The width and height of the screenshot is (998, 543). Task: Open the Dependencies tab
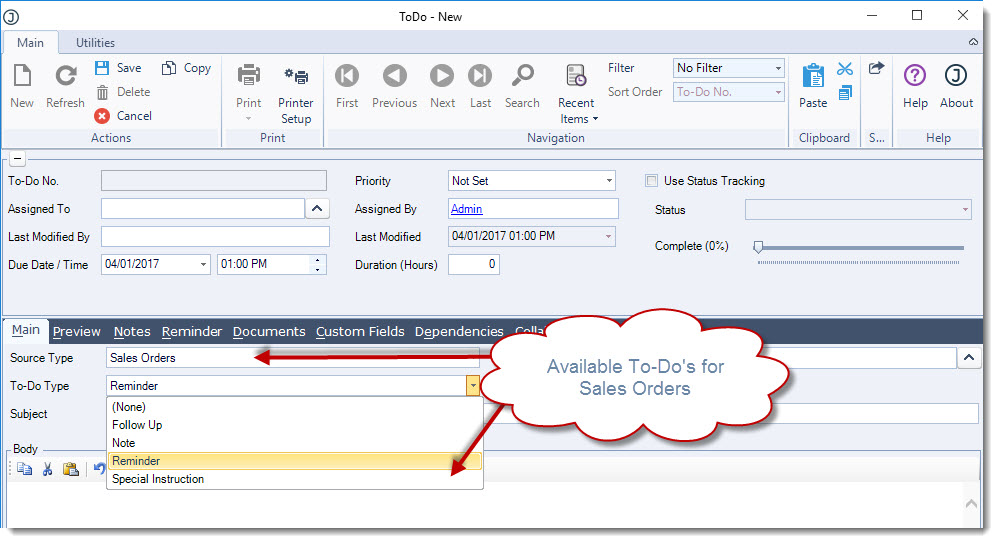pyautogui.click(x=459, y=332)
